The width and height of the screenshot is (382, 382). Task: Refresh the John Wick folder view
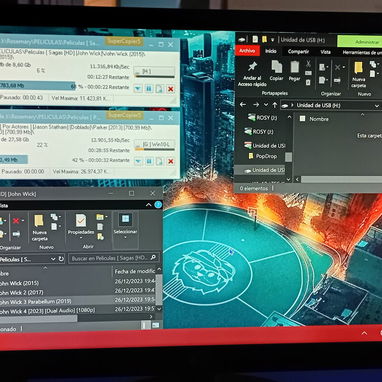coord(61,259)
